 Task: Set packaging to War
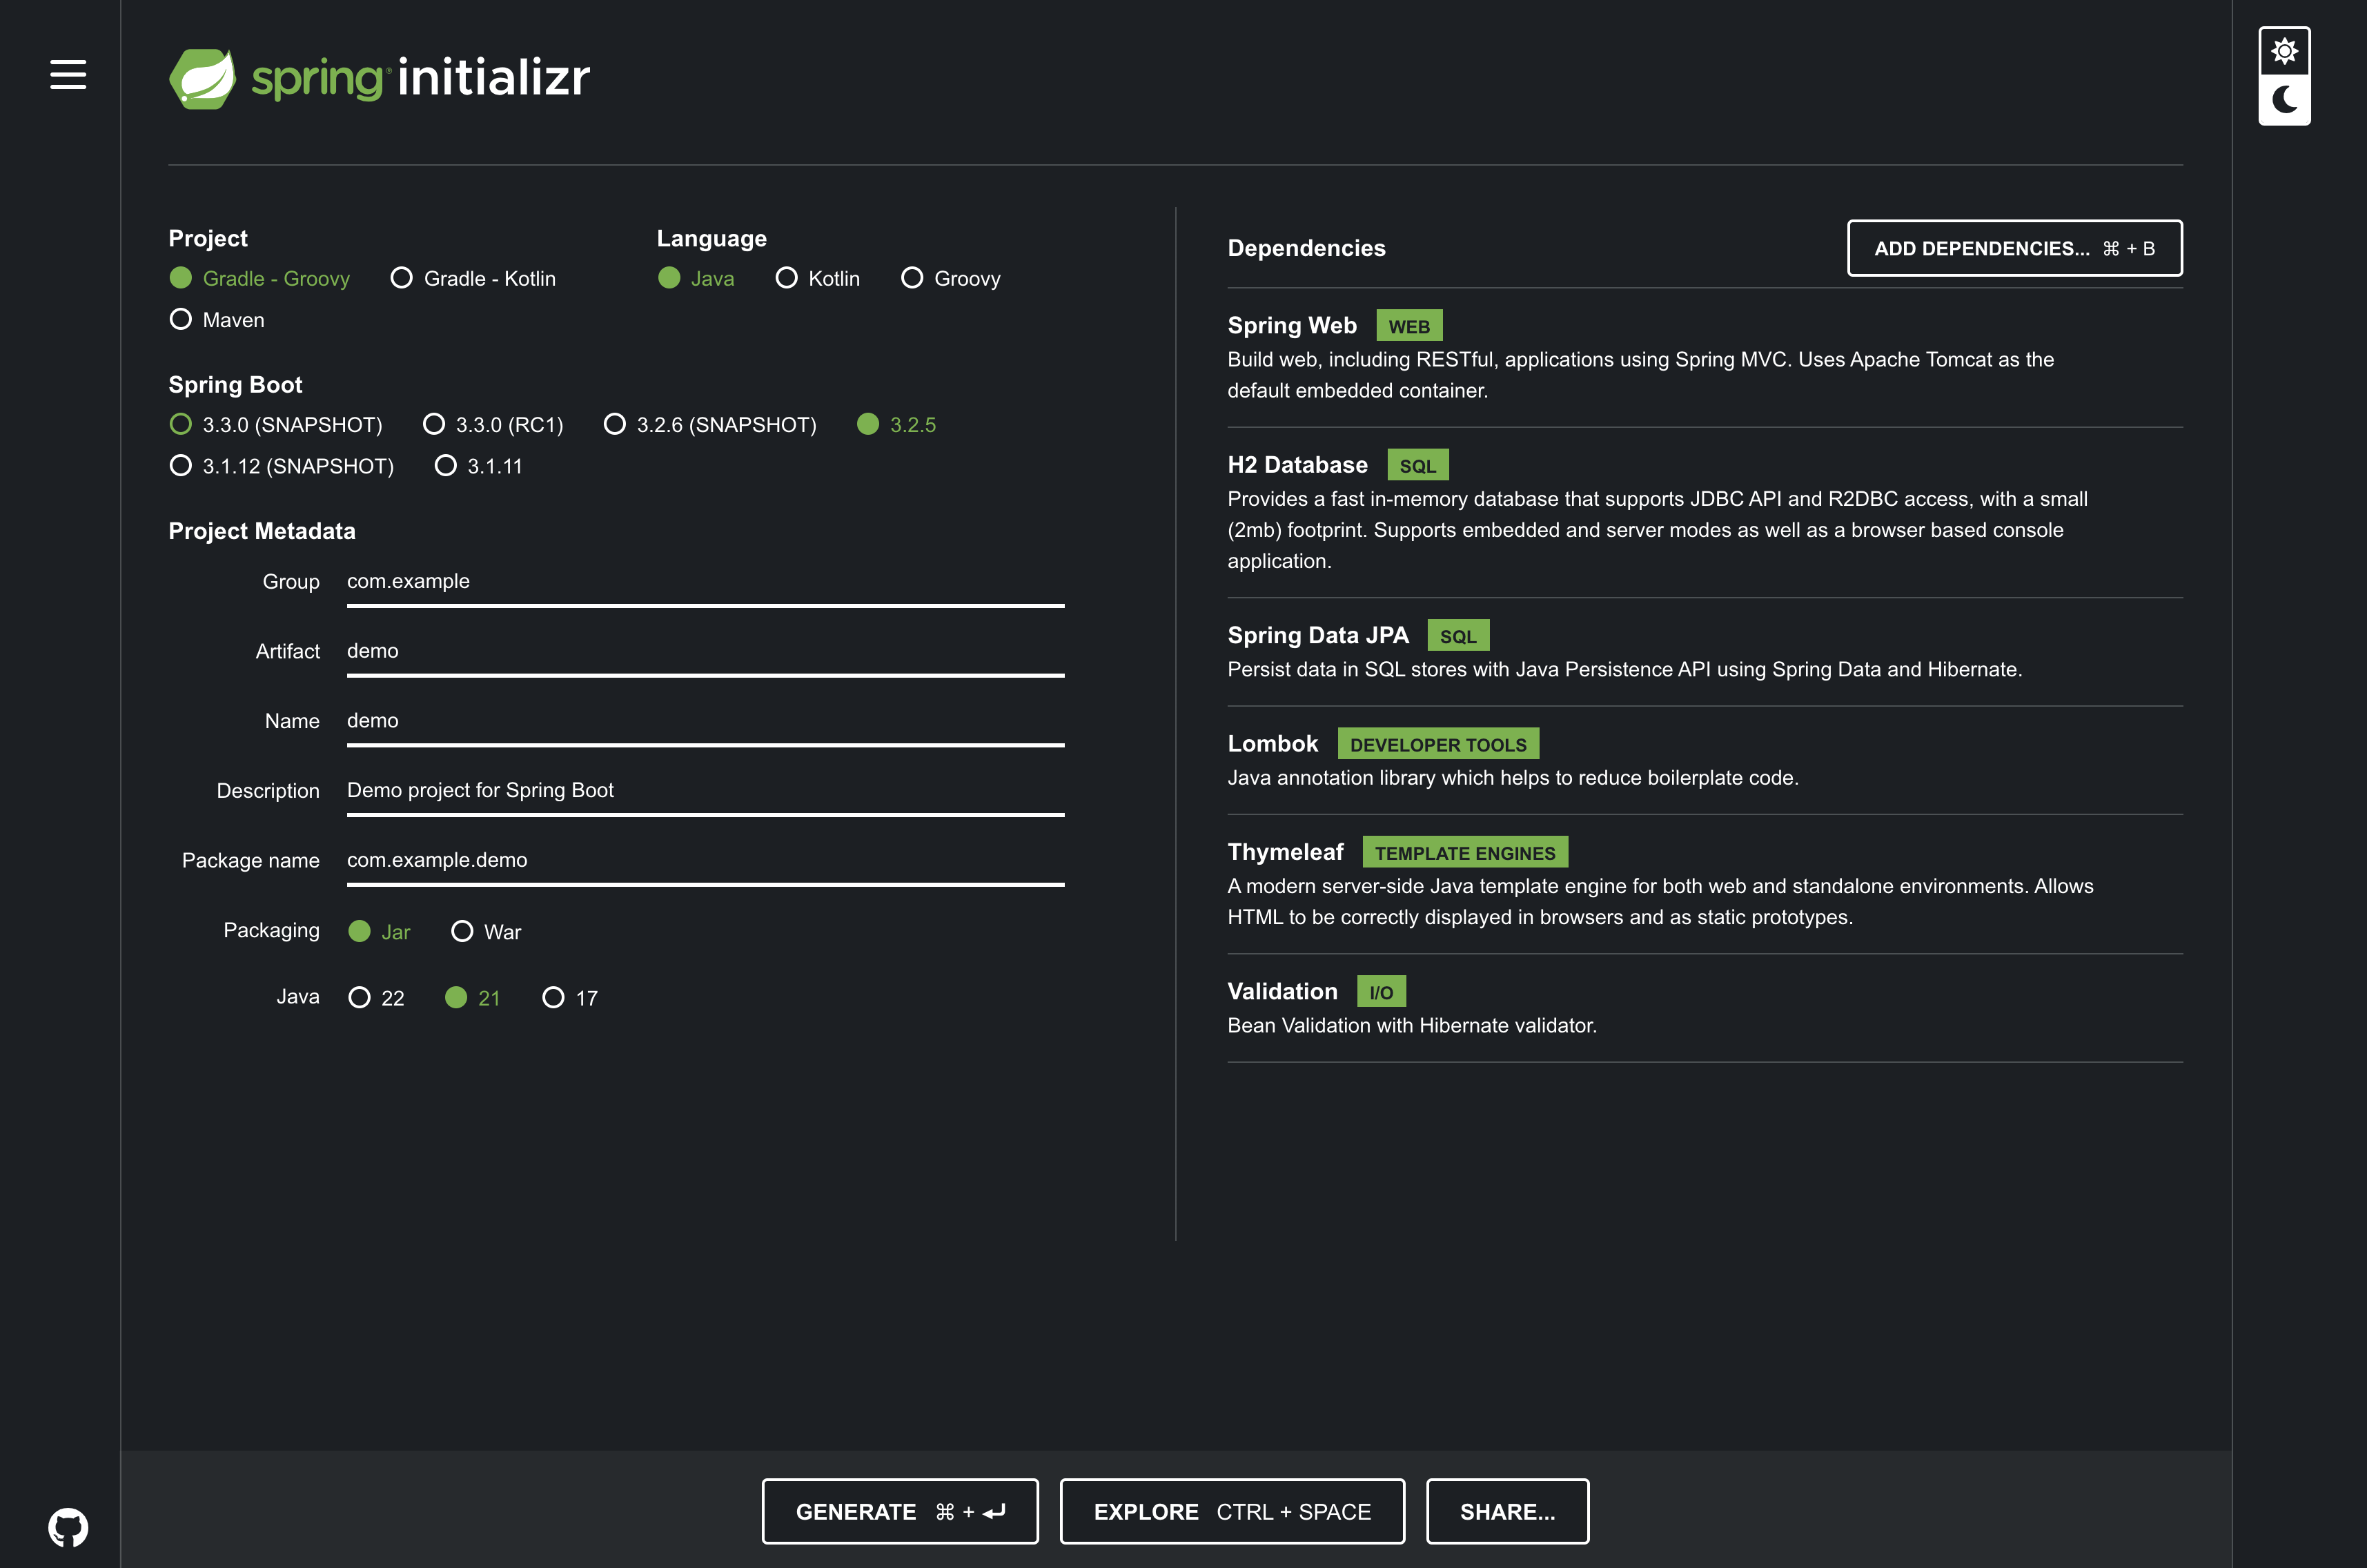click(486, 932)
